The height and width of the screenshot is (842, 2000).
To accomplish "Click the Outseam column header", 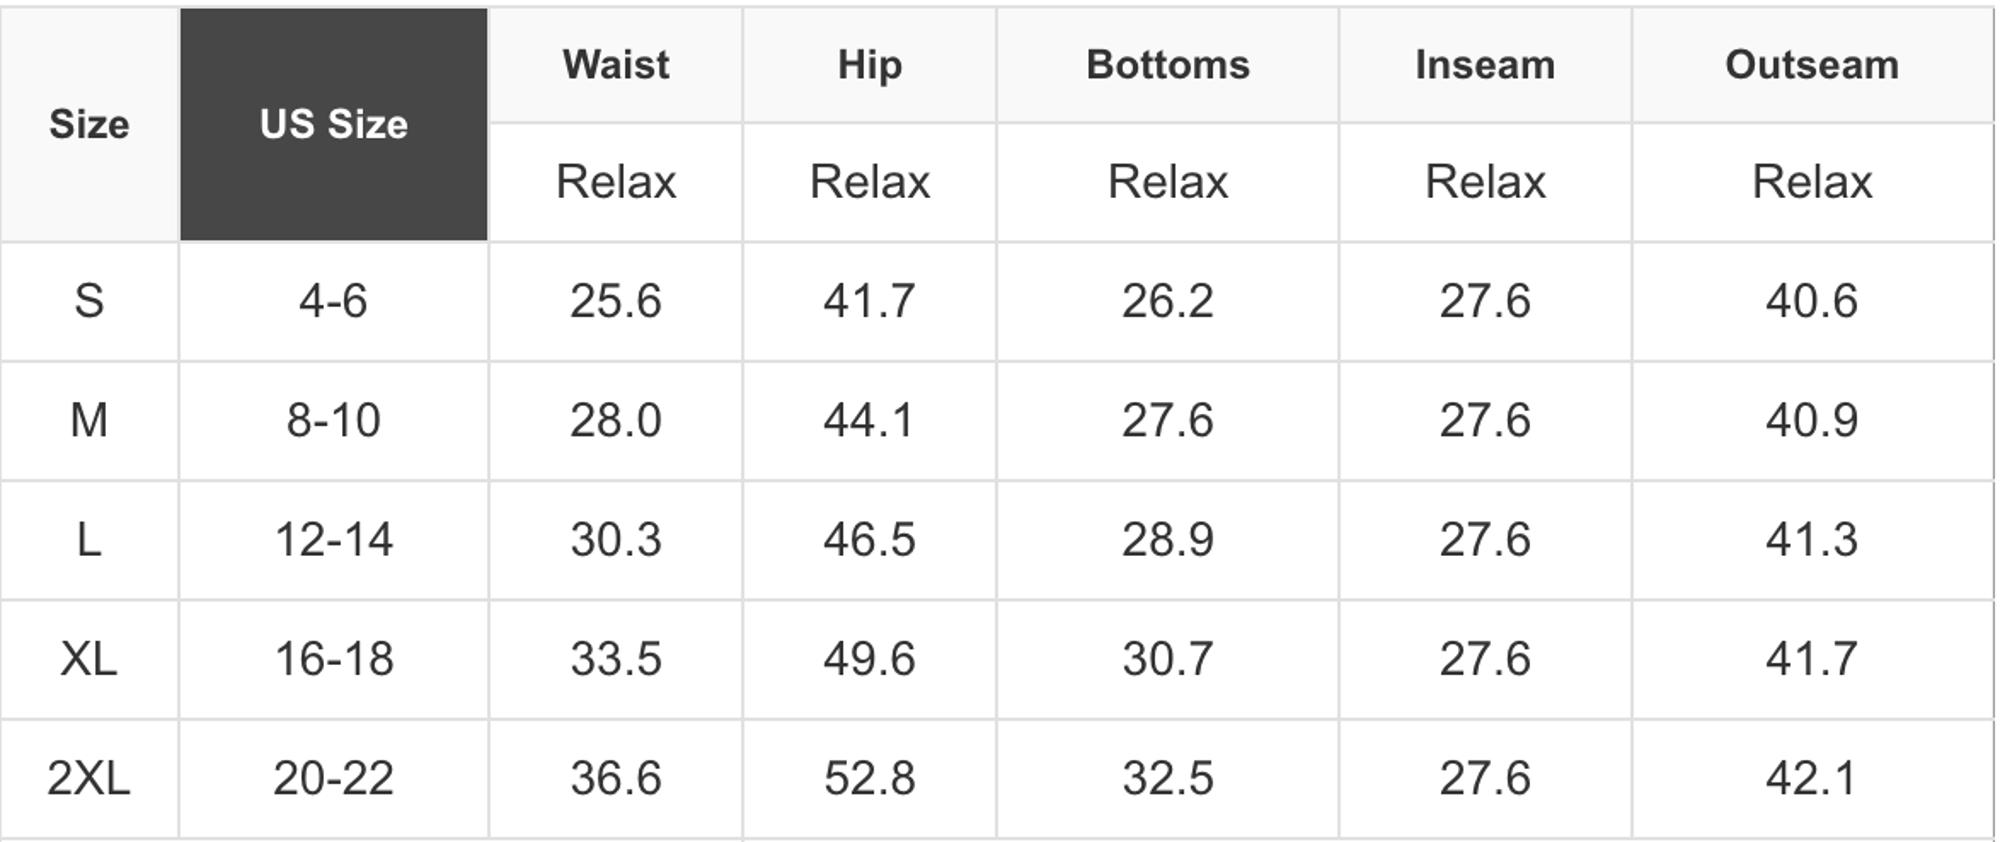I will tap(1812, 65).
